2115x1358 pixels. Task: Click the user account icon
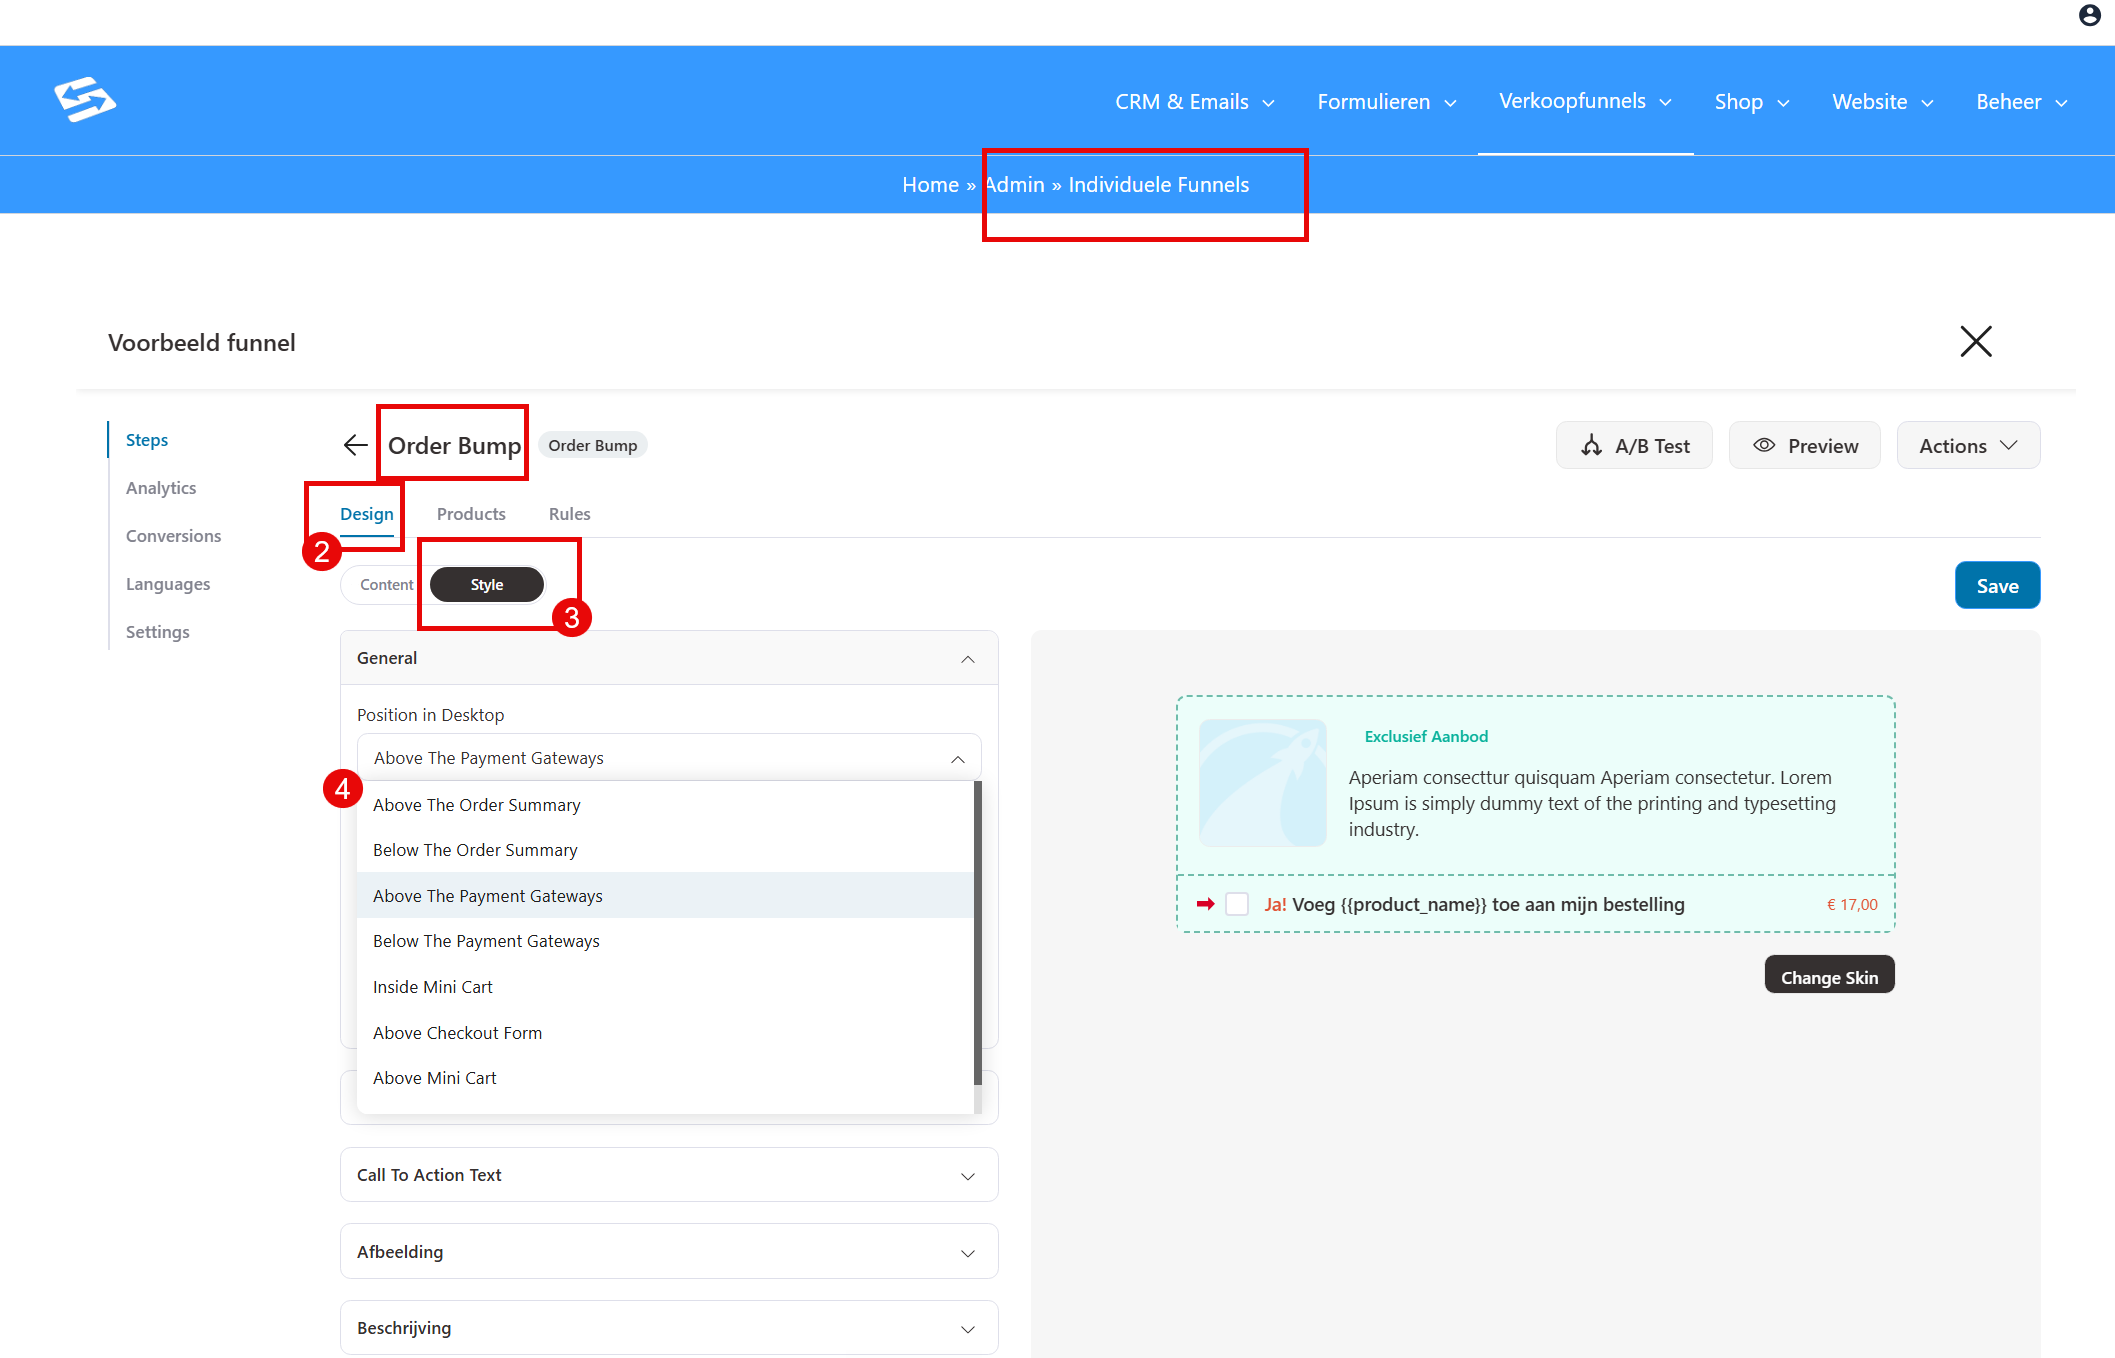(2089, 15)
